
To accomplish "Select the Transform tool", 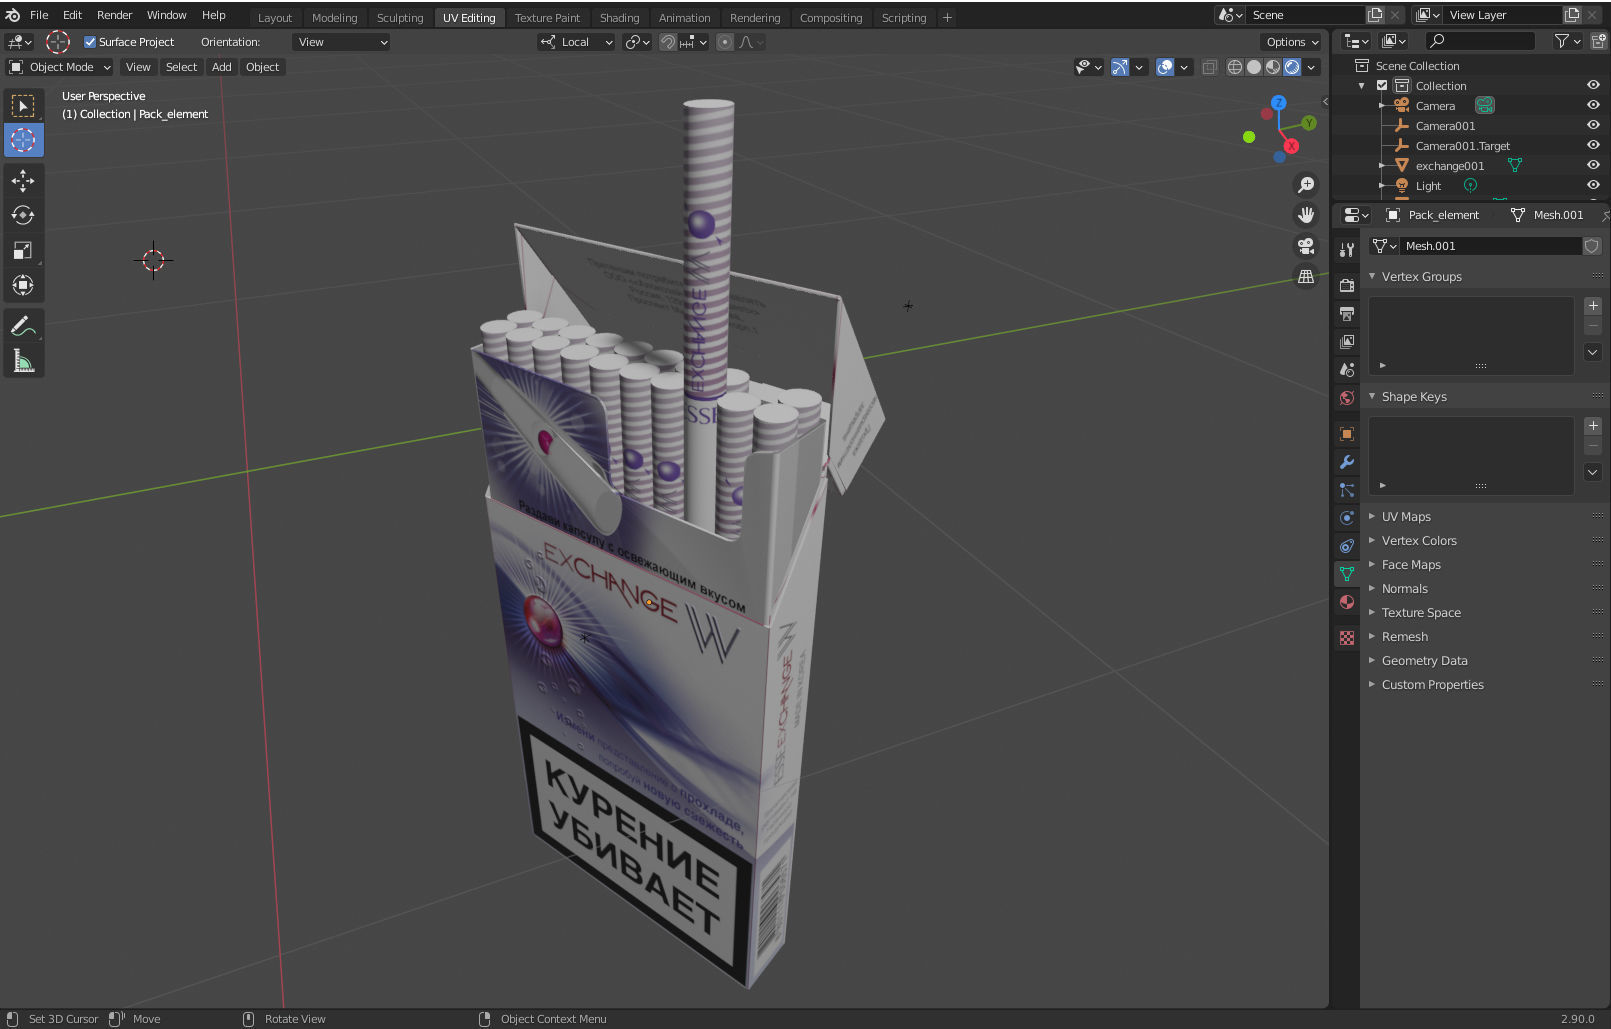I will coord(23,285).
